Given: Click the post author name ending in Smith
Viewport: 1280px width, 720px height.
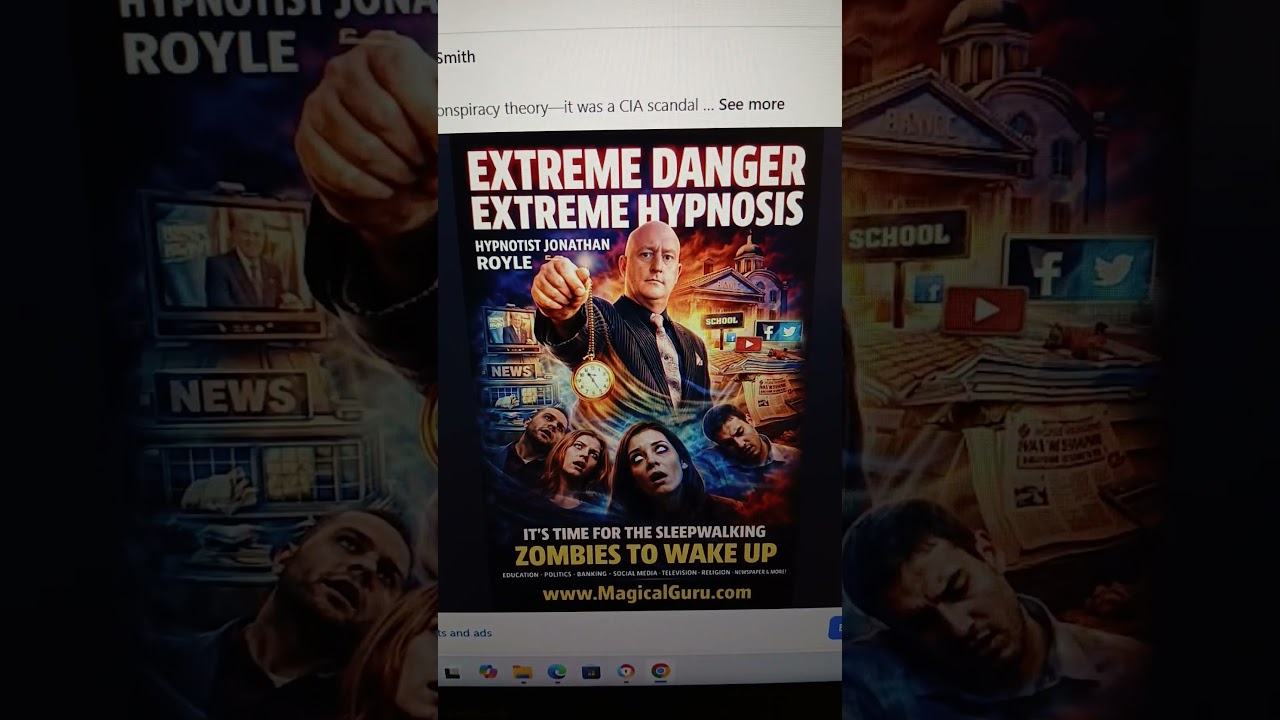Looking at the screenshot, I should pos(456,57).
